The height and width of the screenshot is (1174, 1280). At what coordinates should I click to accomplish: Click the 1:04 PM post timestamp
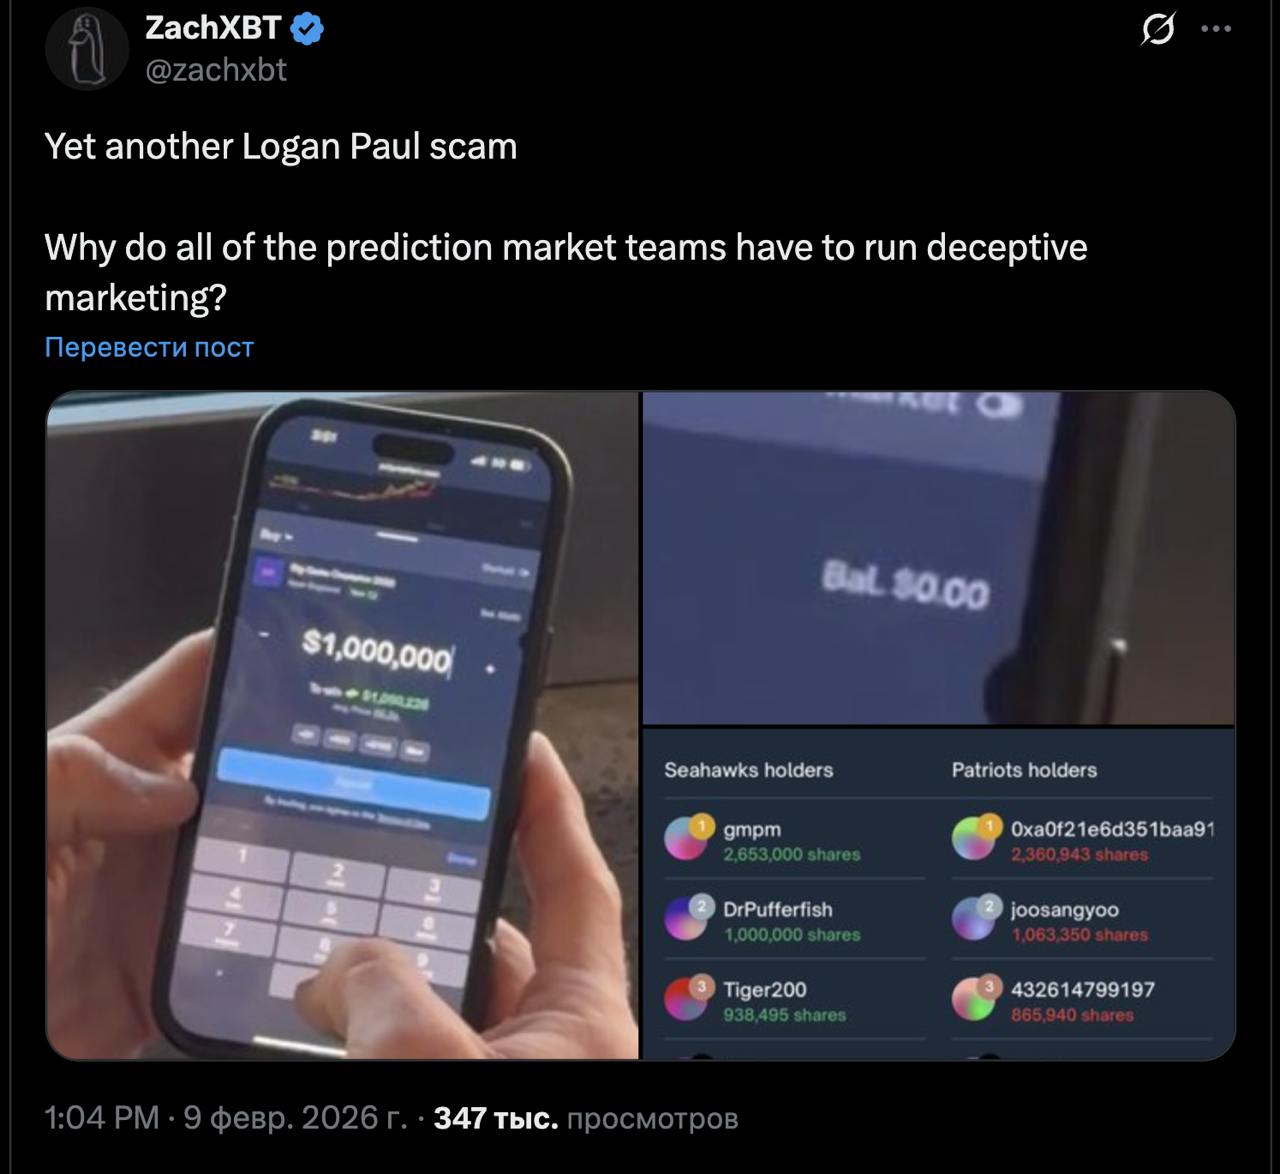click(x=101, y=1118)
